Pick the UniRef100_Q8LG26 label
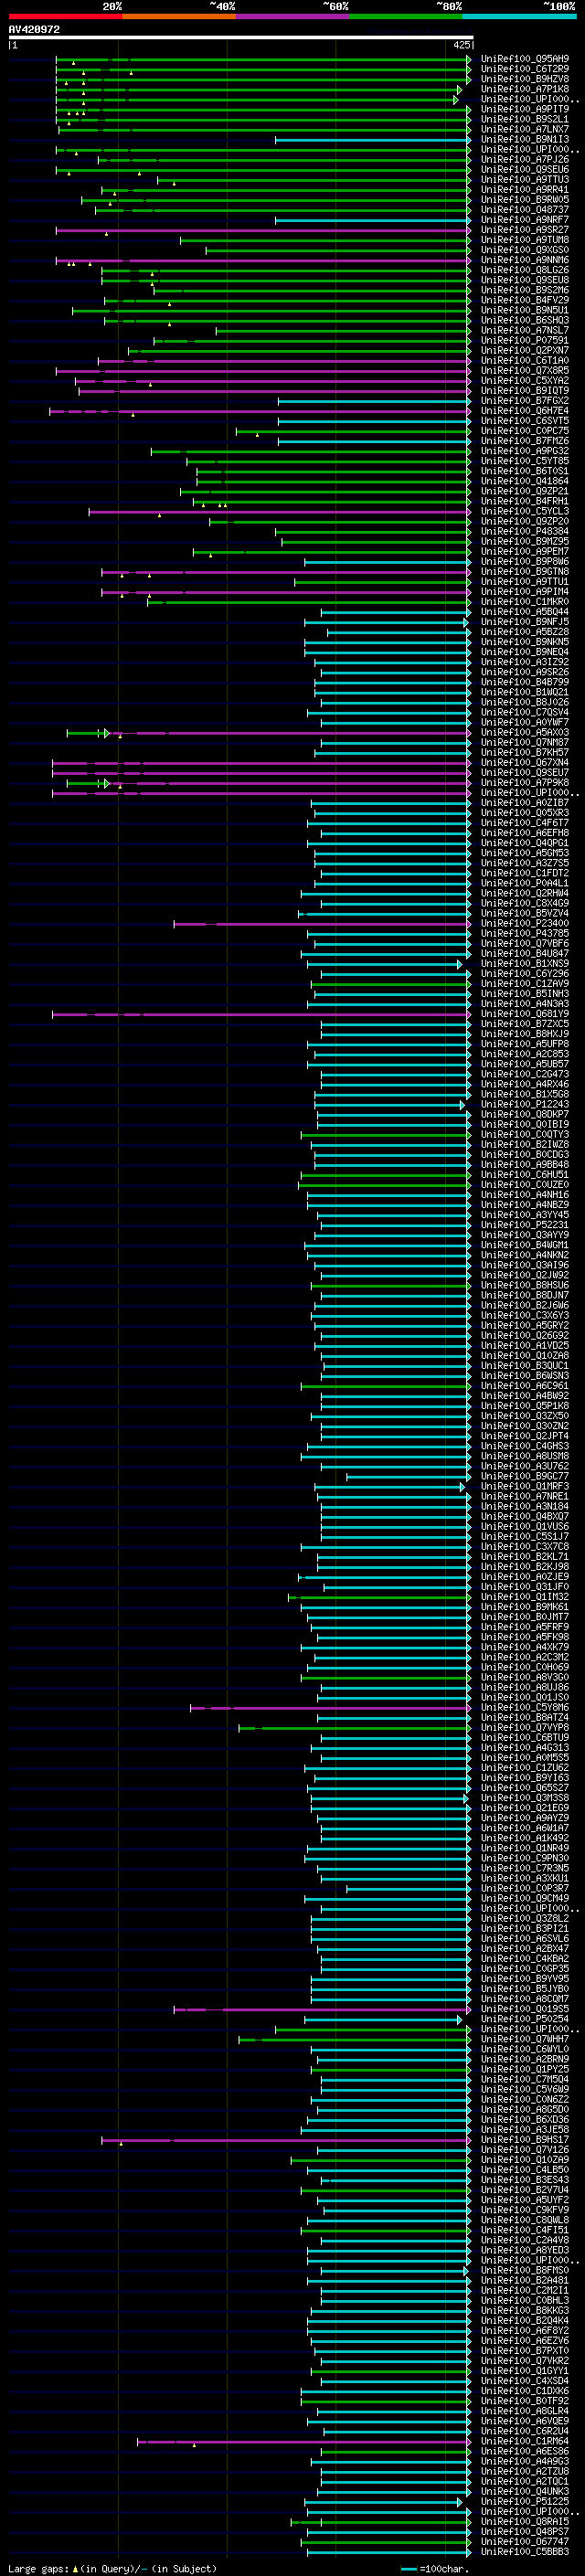The width and height of the screenshot is (585, 2576). click(524, 270)
